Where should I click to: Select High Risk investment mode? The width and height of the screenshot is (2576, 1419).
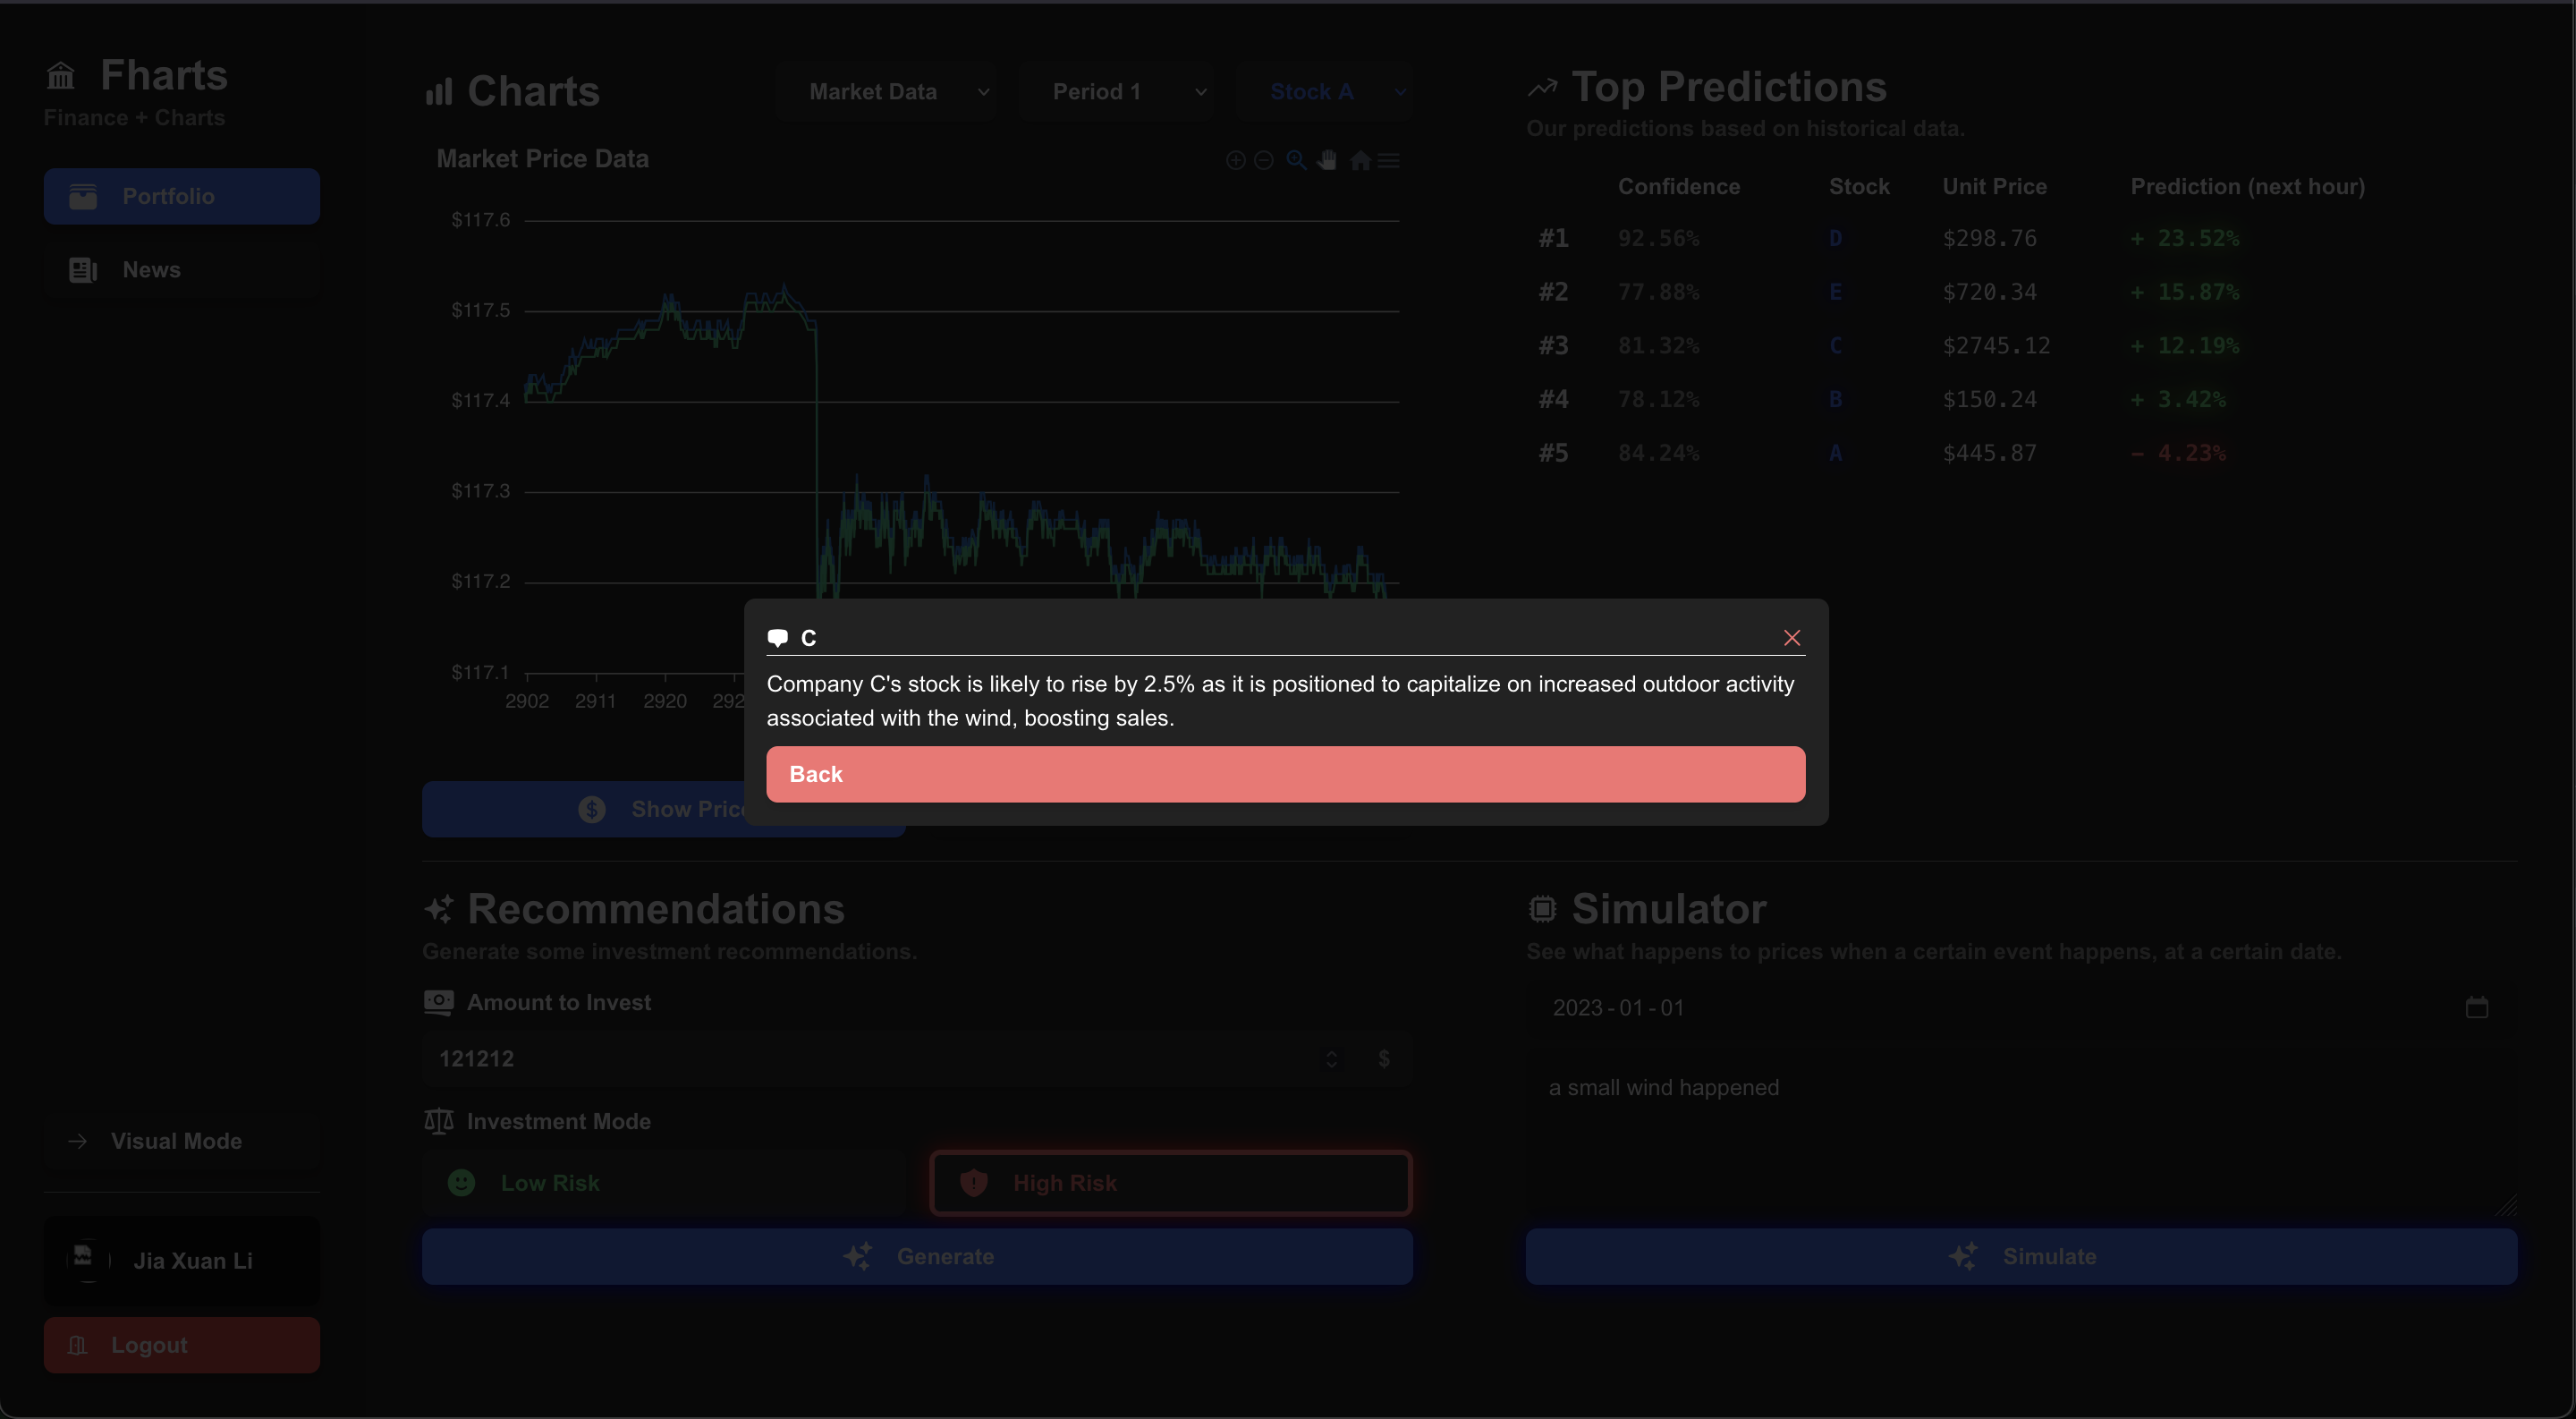(x=1170, y=1183)
